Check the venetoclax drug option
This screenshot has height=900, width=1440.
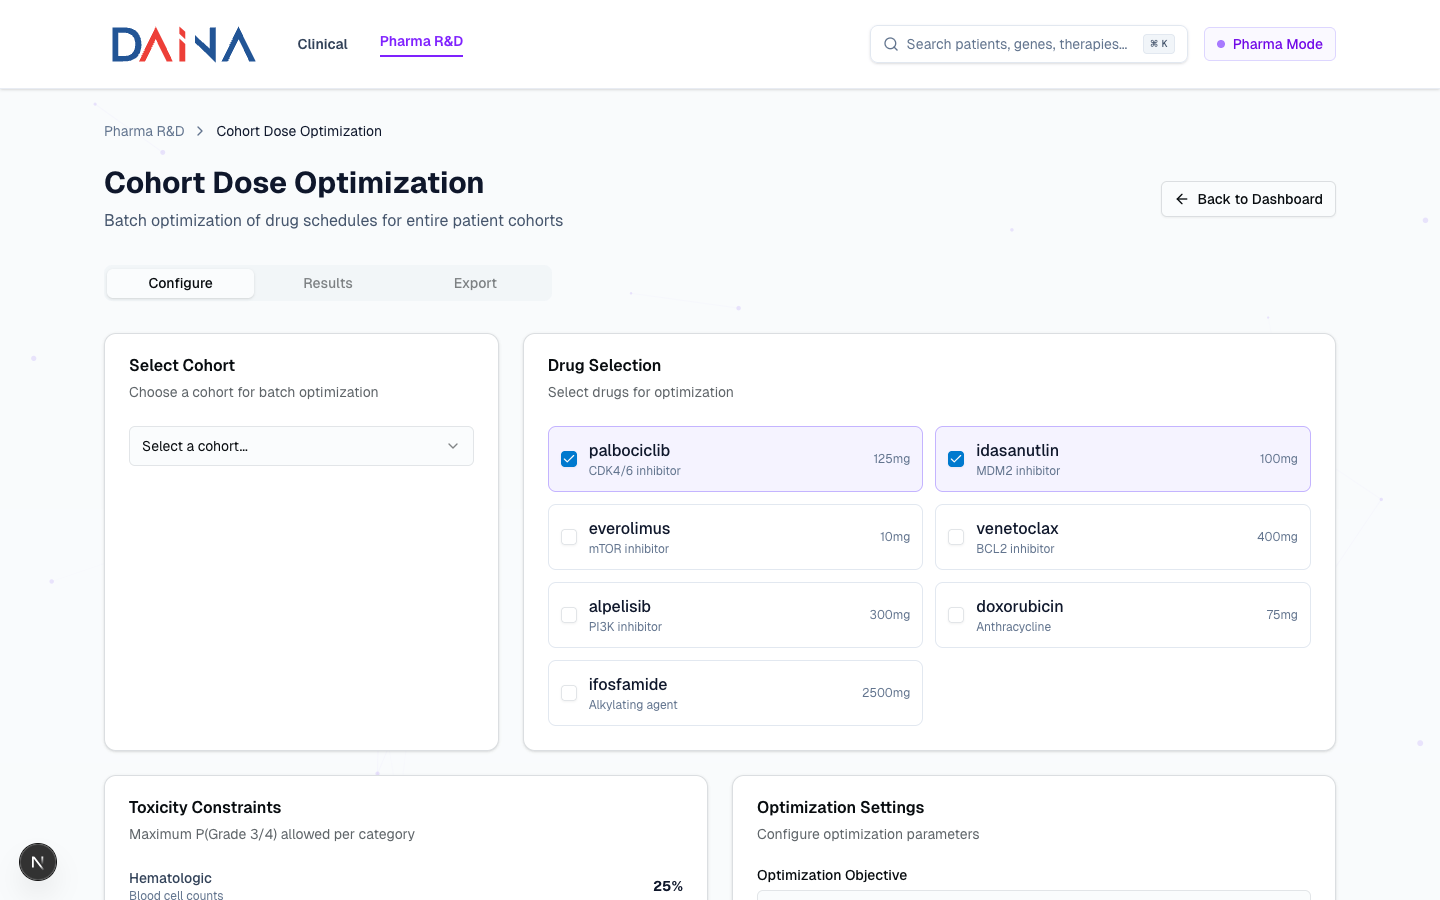956,537
